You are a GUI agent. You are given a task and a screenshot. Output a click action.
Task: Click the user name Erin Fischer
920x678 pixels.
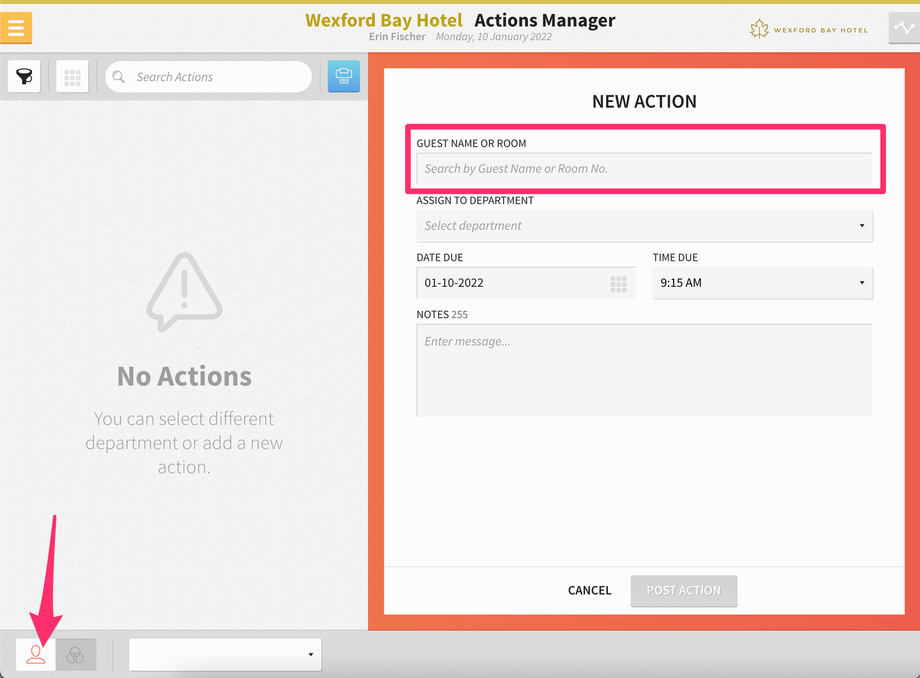click(397, 36)
